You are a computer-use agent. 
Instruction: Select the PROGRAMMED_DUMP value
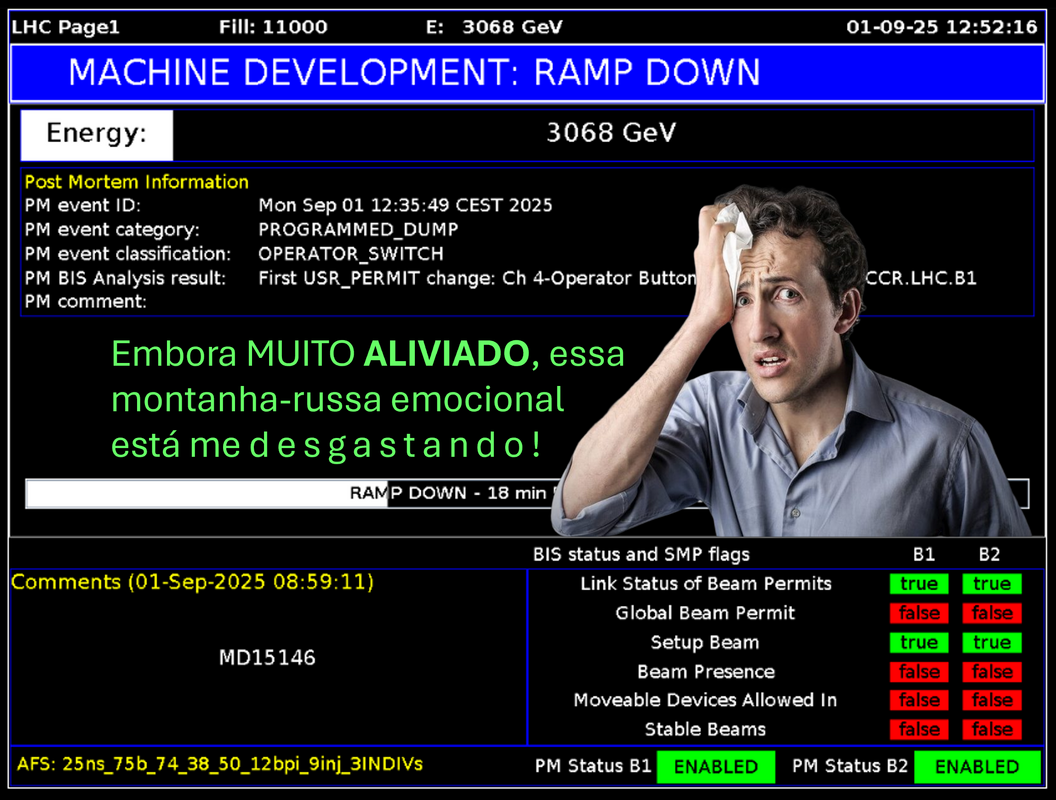pyautogui.click(x=358, y=230)
